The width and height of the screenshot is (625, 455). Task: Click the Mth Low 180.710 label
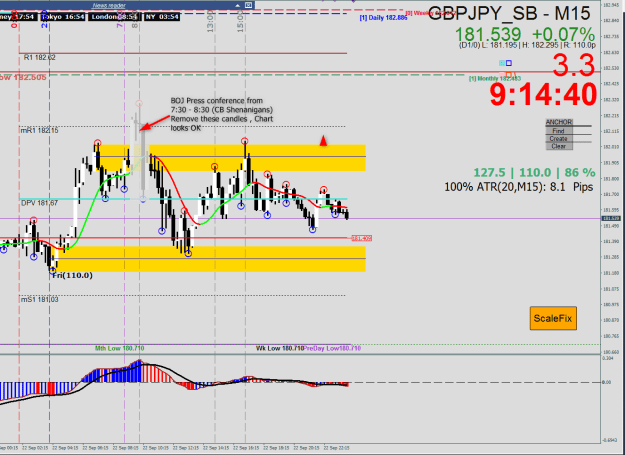coord(120,348)
